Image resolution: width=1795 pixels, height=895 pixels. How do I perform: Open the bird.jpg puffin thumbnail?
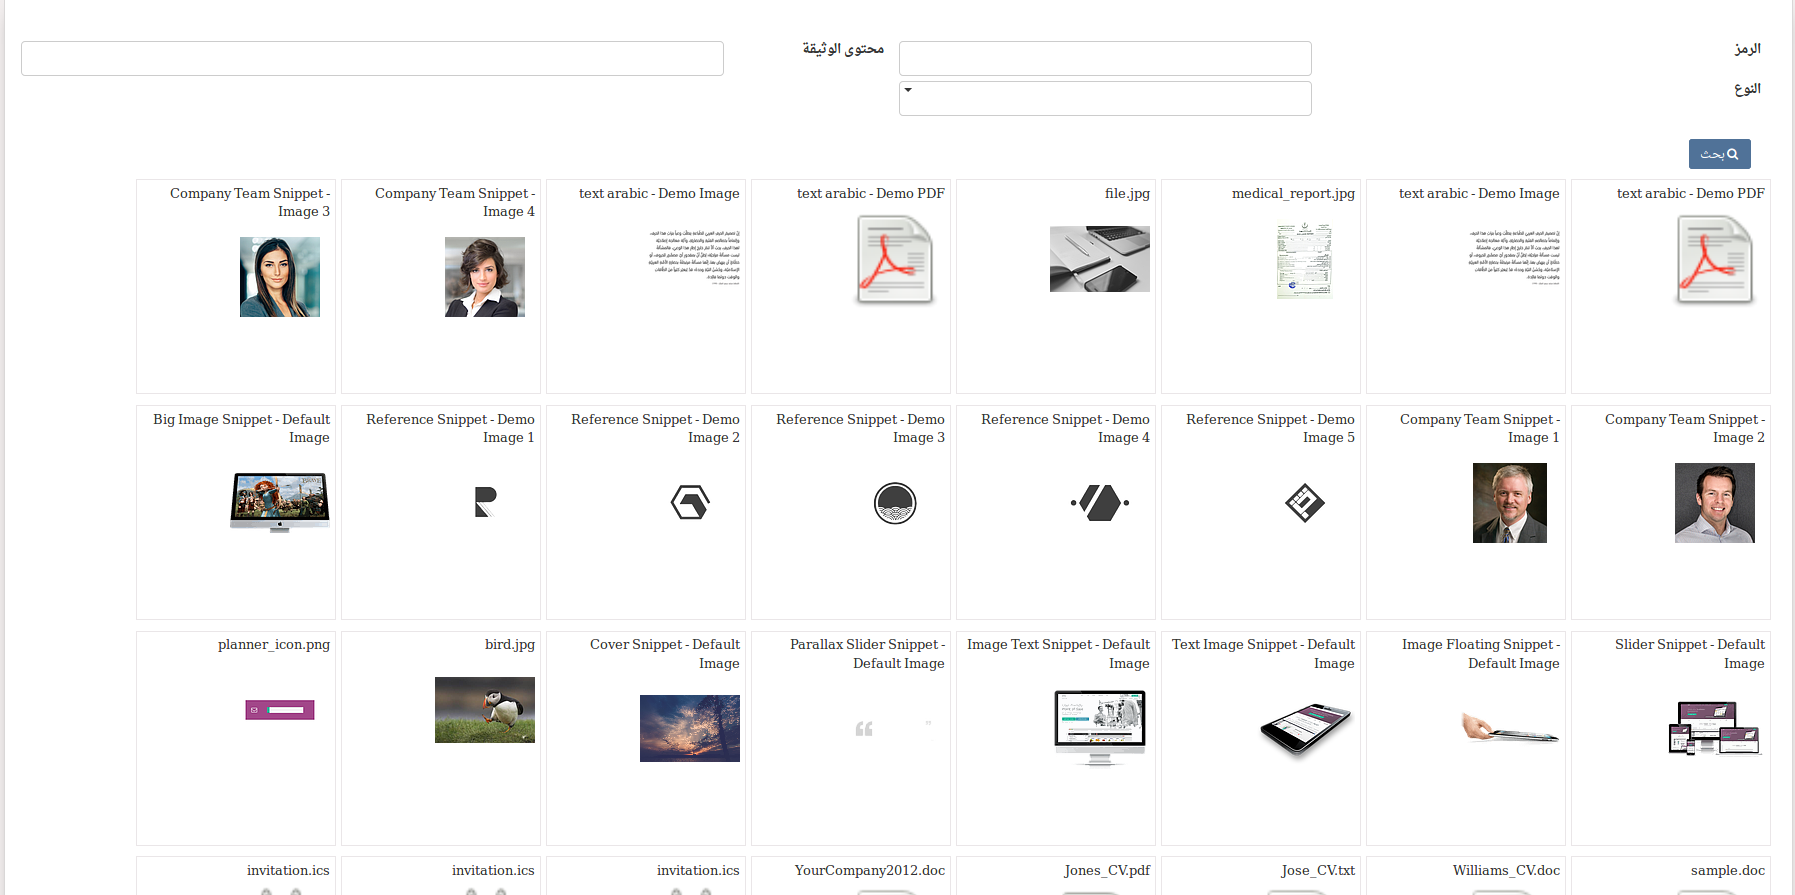coord(485,710)
